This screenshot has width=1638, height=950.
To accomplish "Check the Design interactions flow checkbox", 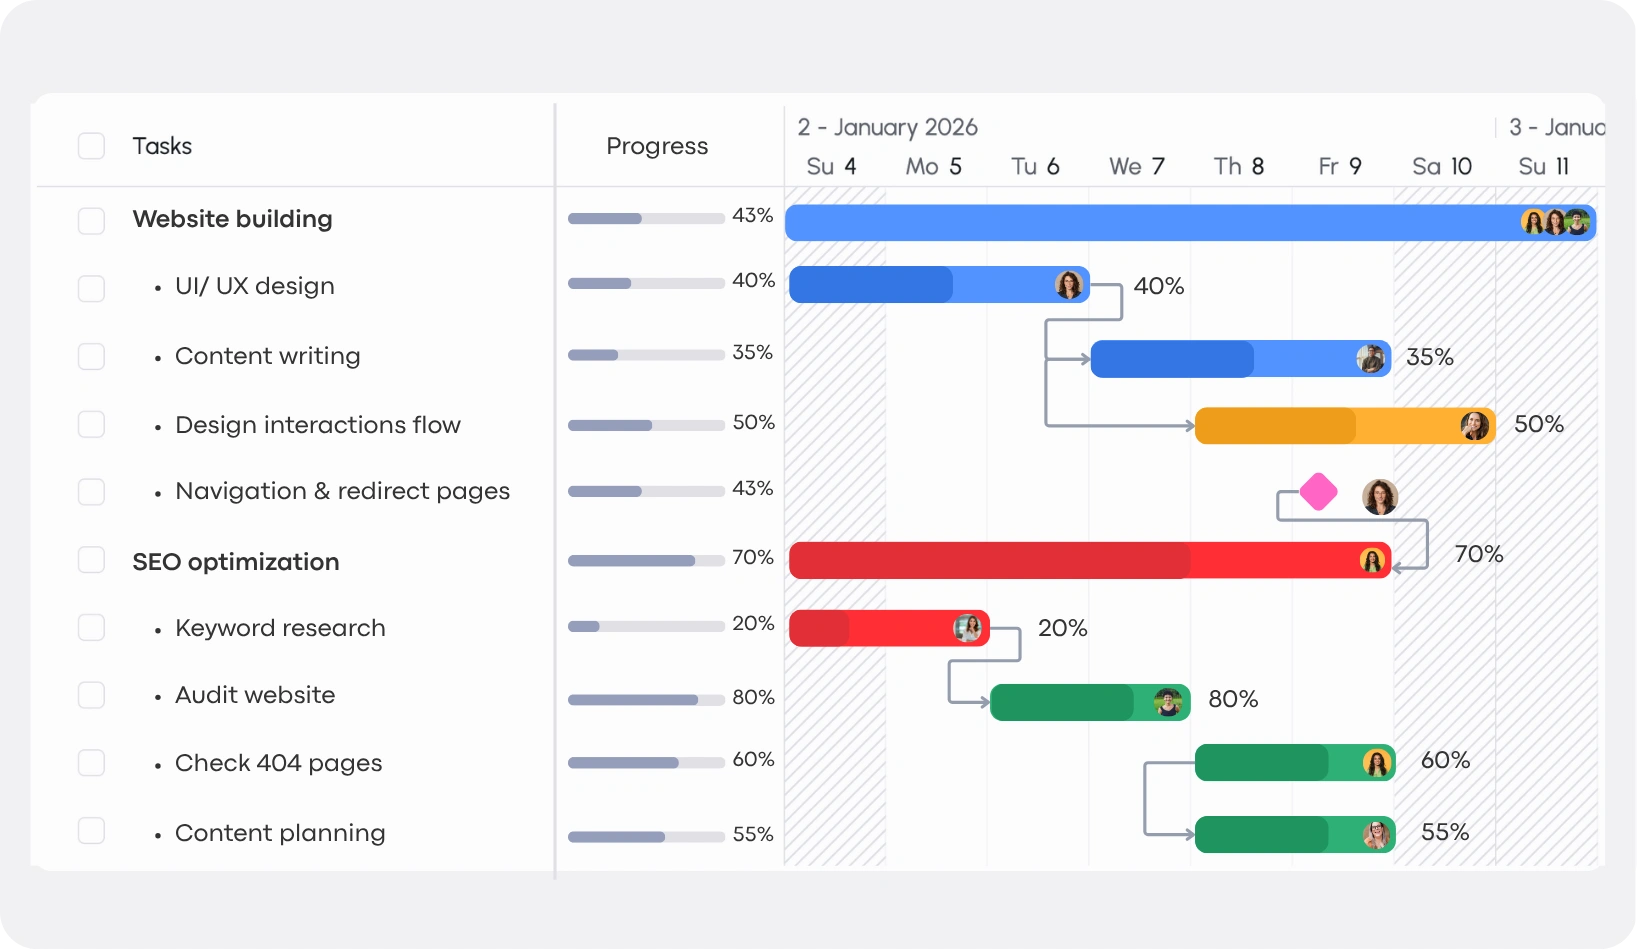I will [x=91, y=425].
